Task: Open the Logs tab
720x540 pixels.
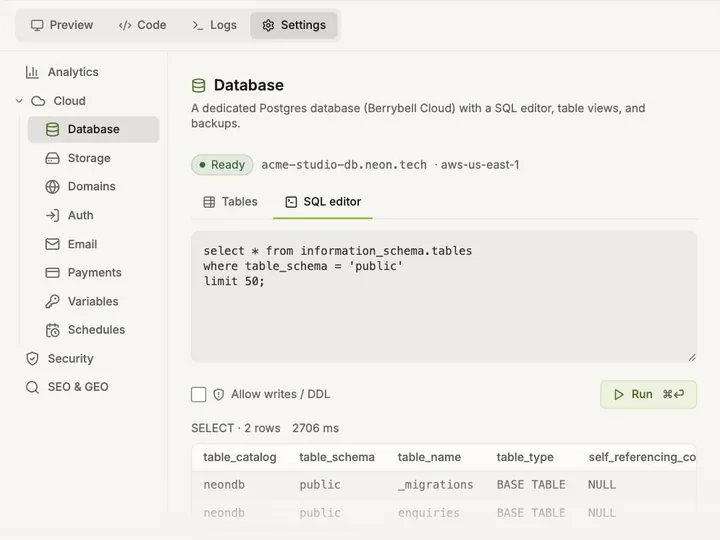Action: click(214, 25)
